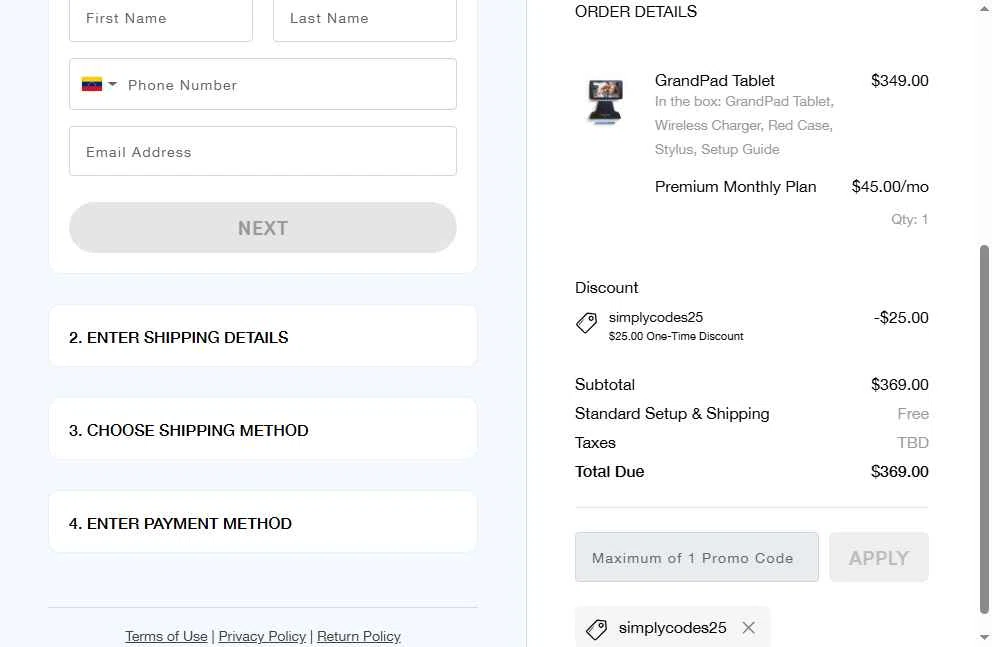Click the order details scrollbar thumb

pos(984,430)
